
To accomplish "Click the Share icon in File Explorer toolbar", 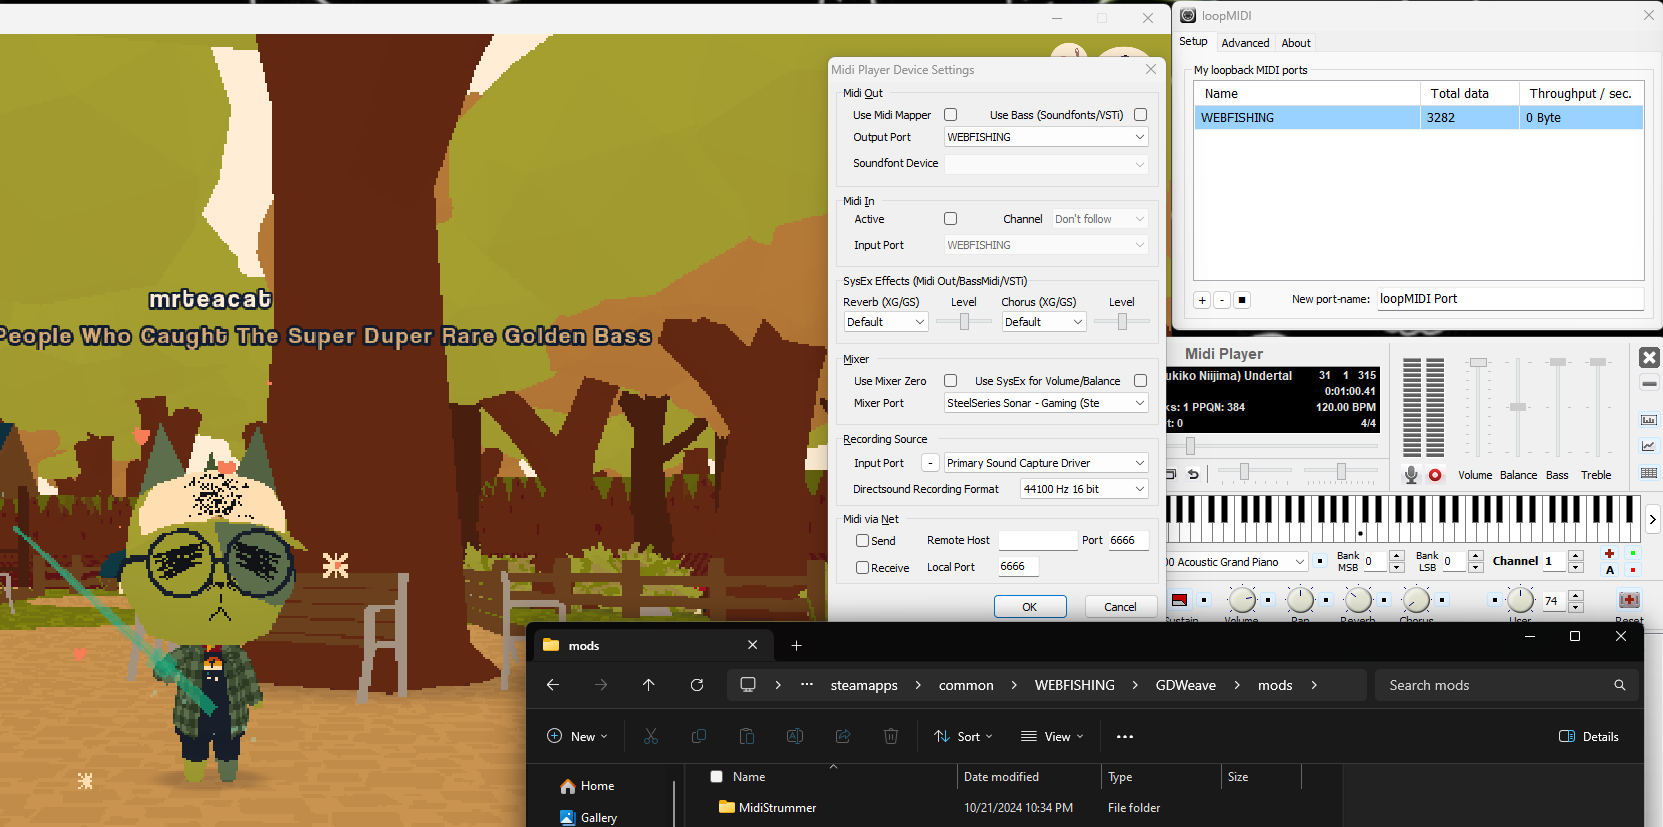I will (x=843, y=737).
